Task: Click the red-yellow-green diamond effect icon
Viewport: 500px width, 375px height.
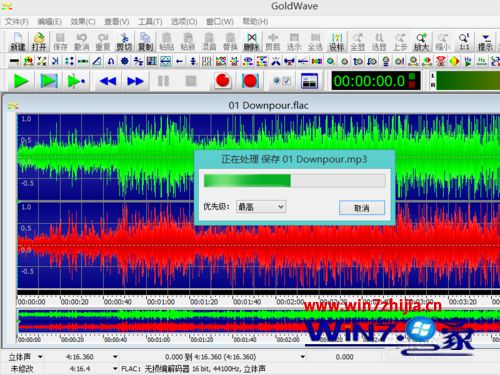Action: coord(454,61)
